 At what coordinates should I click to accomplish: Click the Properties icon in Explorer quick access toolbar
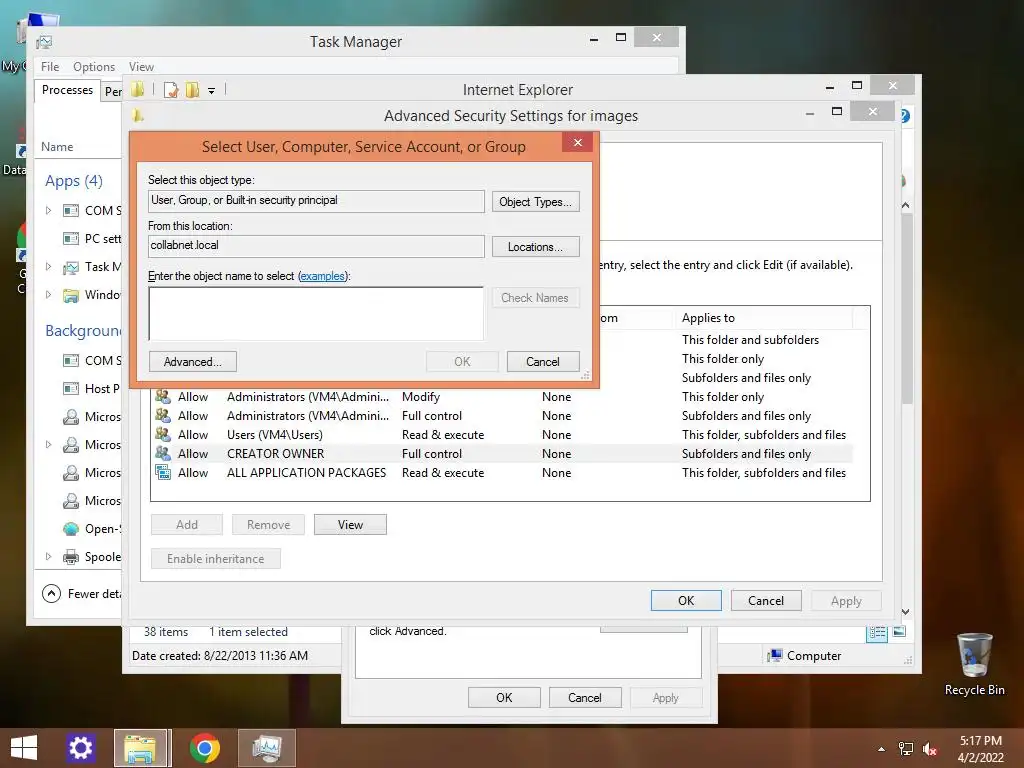click(171, 89)
